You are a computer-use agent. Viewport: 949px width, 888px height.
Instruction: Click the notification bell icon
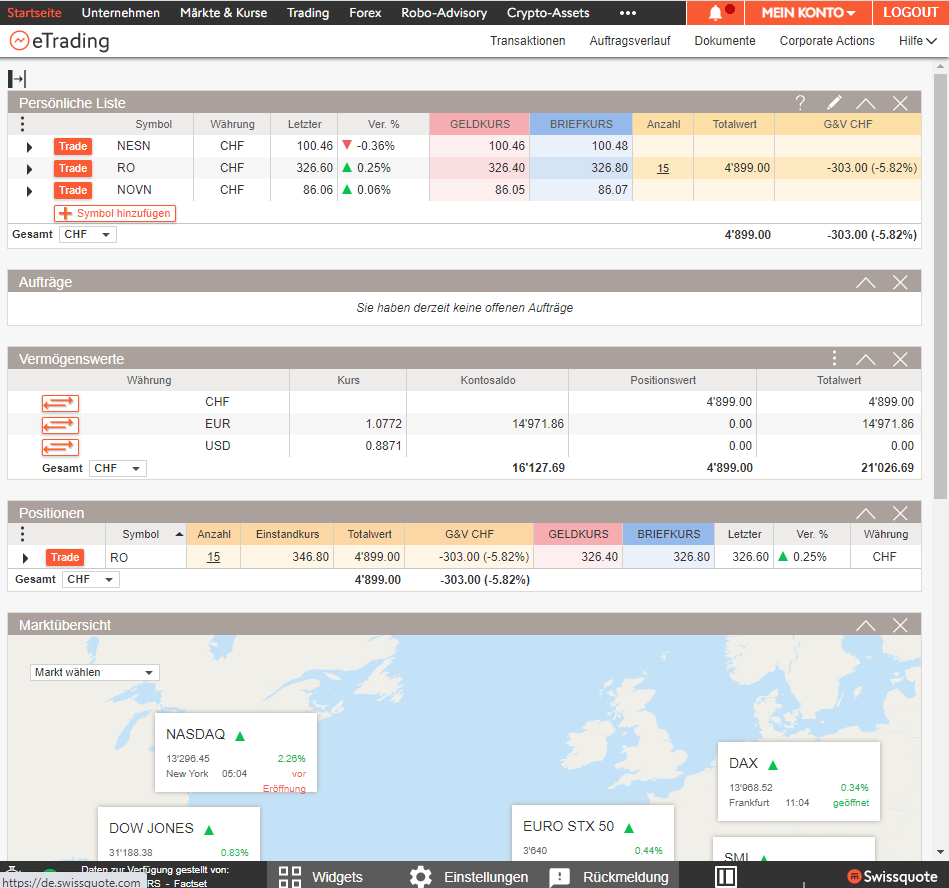[716, 13]
